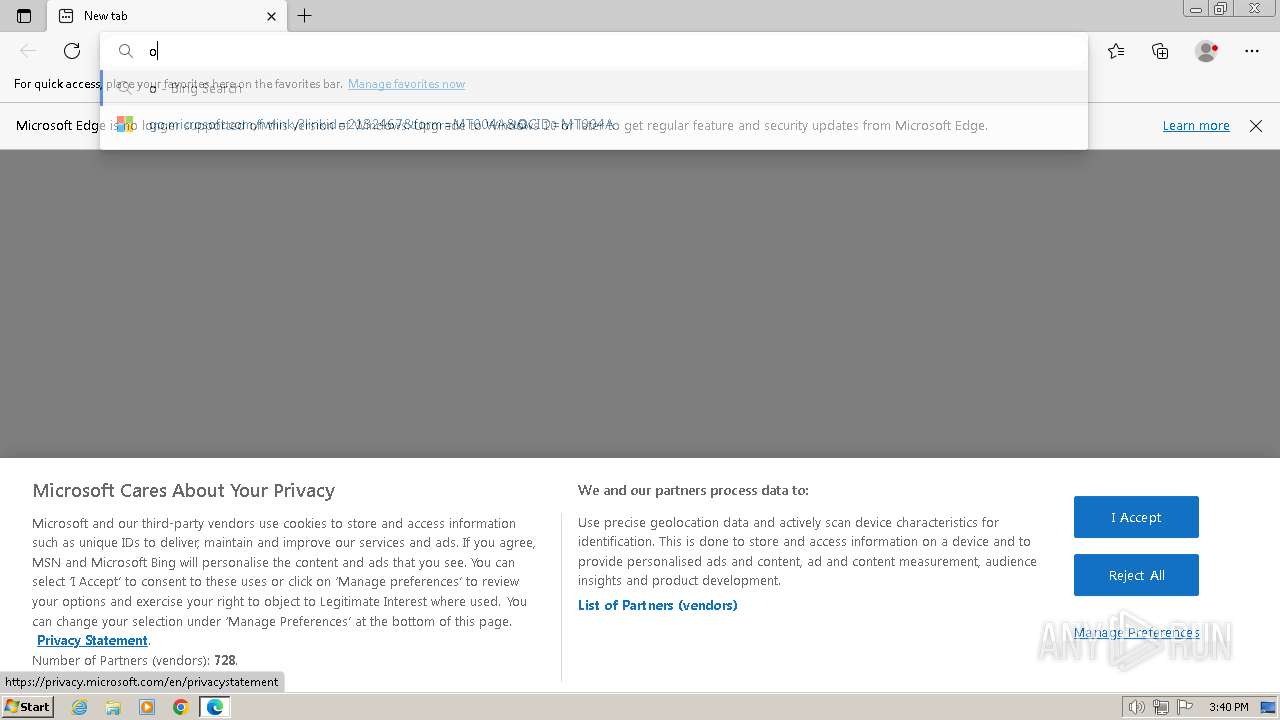This screenshot has height=720, width=1280.
Task: Click the I Accept button
Action: pyautogui.click(x=1136, y=517)
